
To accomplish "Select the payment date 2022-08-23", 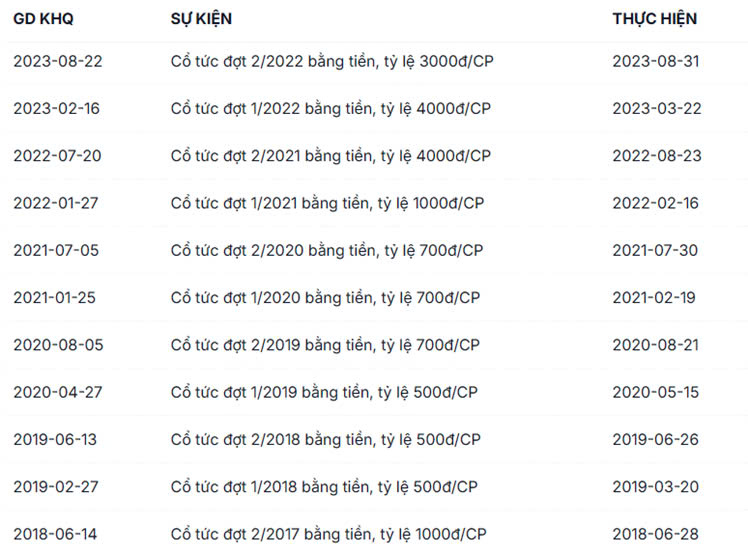I will 656,155.
